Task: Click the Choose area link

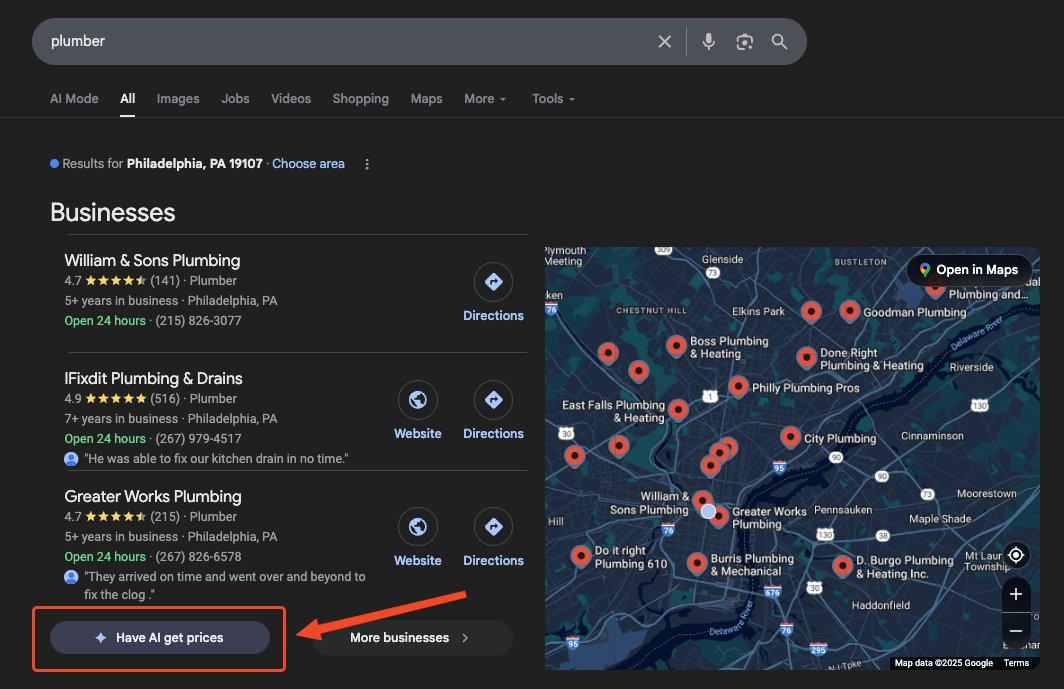Action: tap(308, 164)
